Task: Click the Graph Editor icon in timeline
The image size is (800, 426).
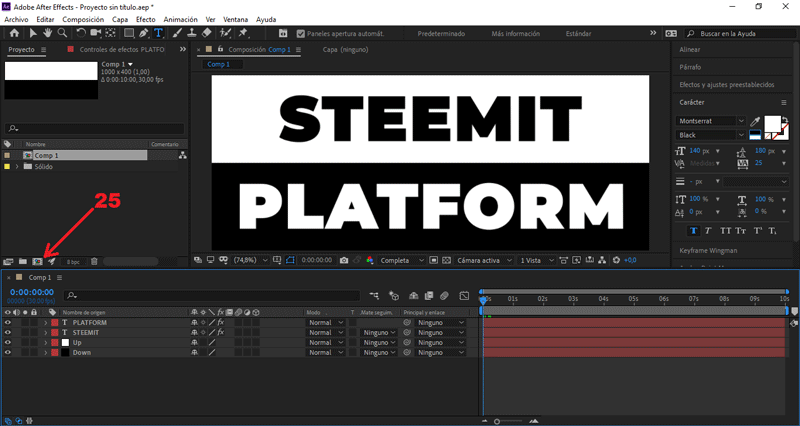Action: click(x=464, y=295)
